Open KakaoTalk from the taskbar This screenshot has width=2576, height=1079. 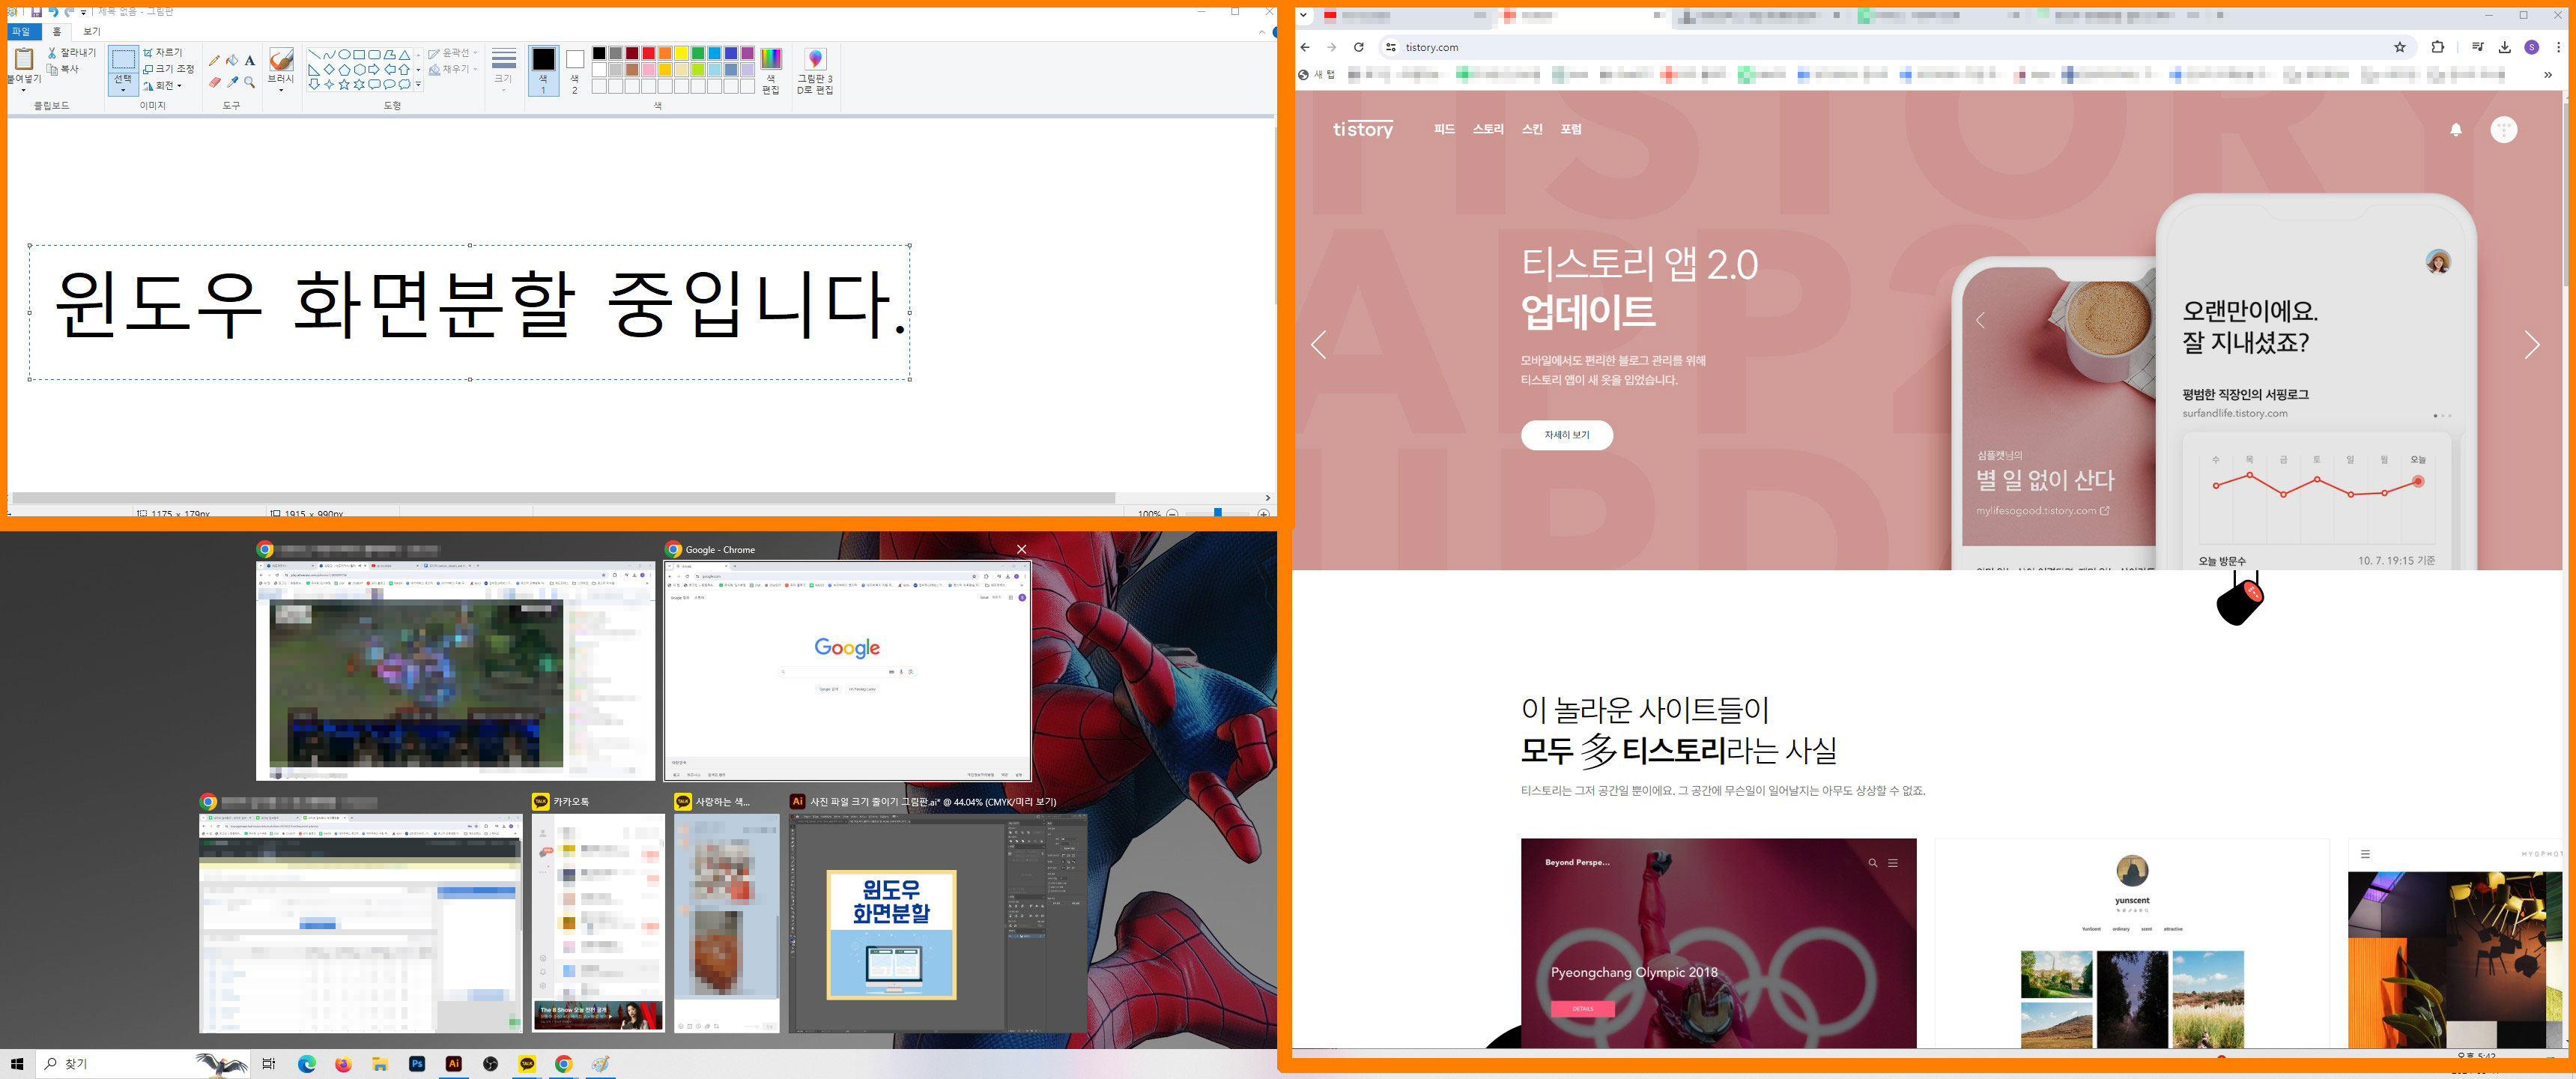[527, 1064]
